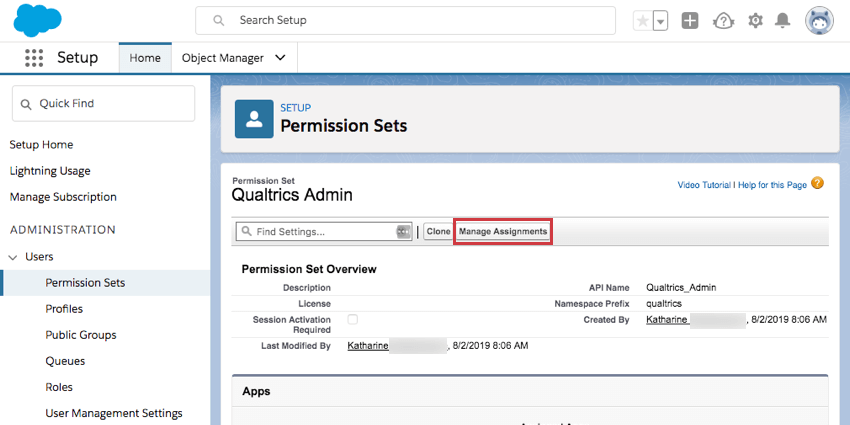Expand the Object Manager tab dropdown
Screen dimensions: 850x425
click(x=280, y=58)
